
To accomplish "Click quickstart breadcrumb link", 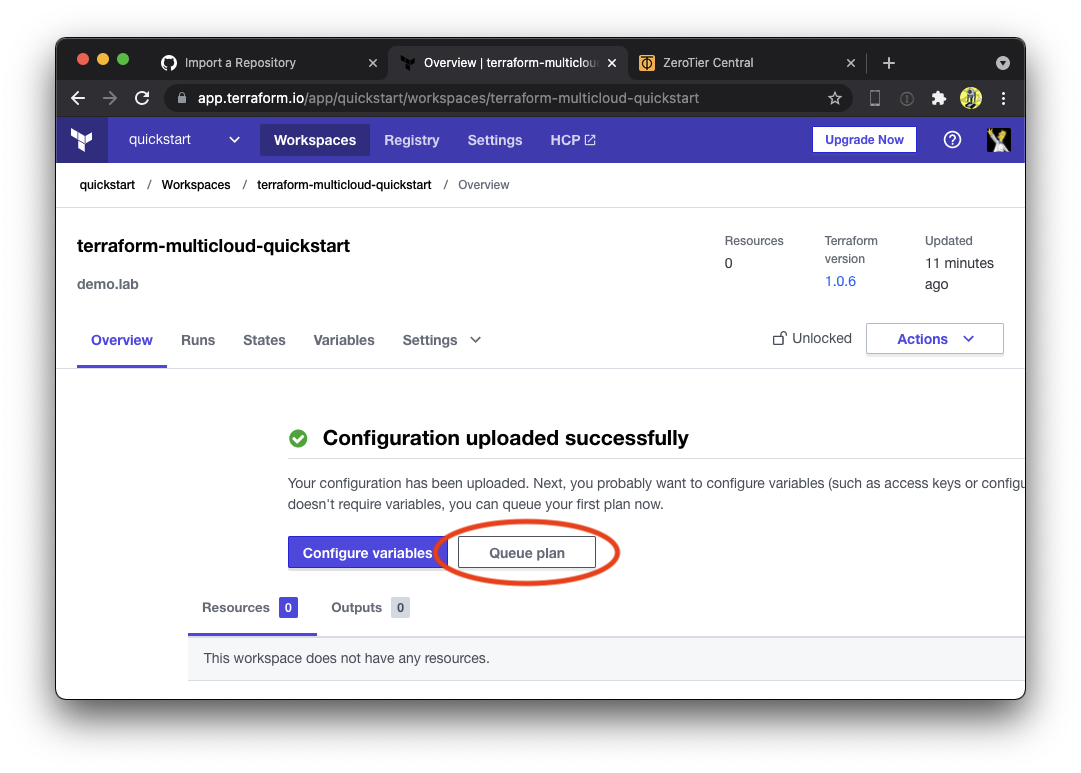I will (x=108, y=185).
